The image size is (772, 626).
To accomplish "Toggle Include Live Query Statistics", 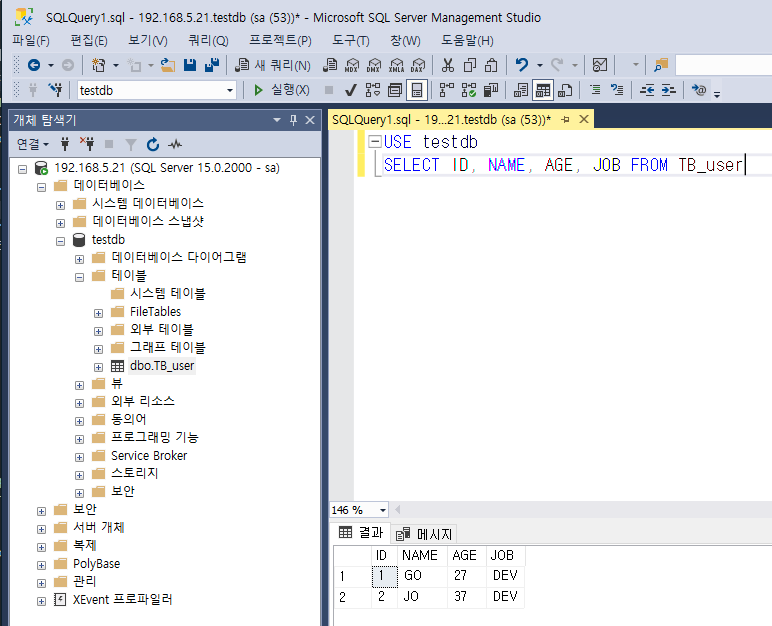I will tap(469, 90).
